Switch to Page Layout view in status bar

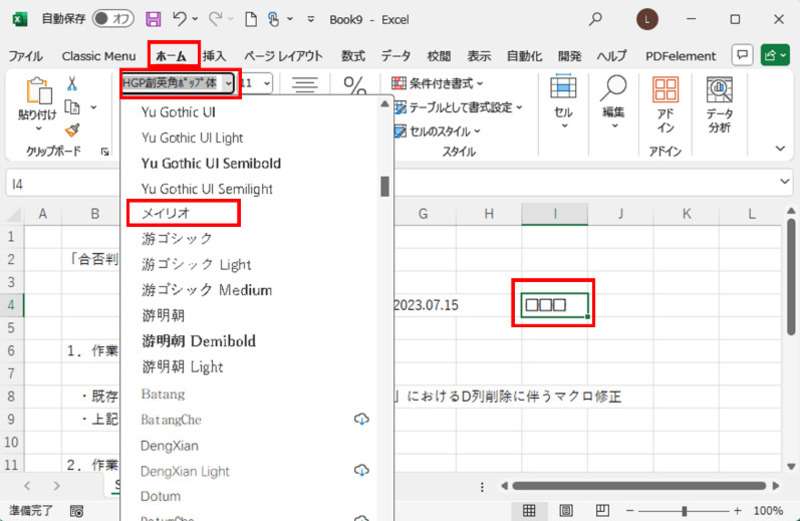click(566, 511)
